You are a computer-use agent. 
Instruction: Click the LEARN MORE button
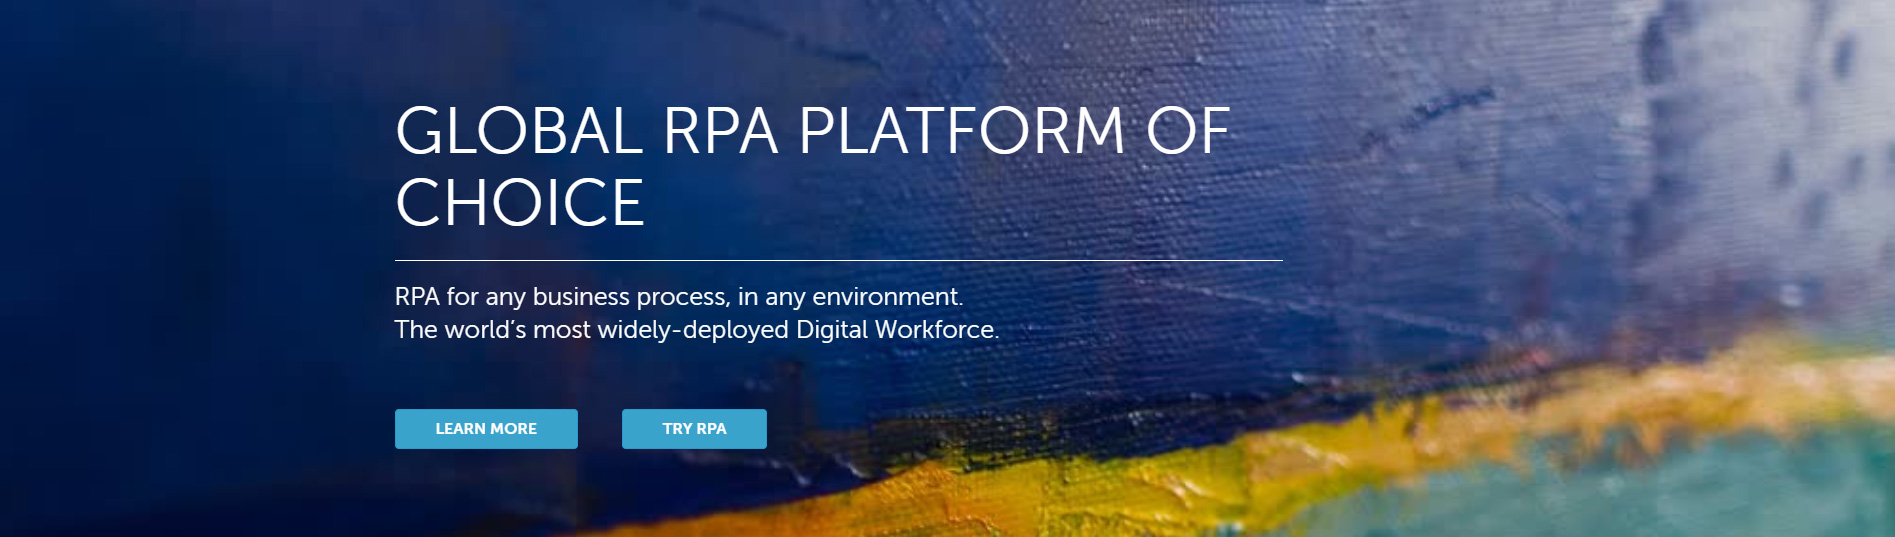pyautogui.click(x=486, y=429)
